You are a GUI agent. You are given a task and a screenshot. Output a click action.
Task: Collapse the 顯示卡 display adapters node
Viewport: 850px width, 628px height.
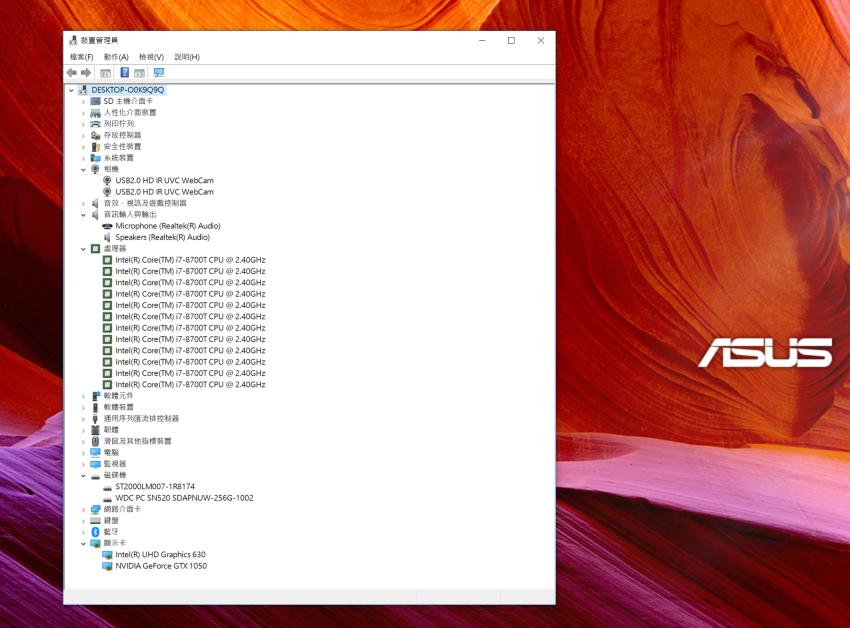coord(84,543)
